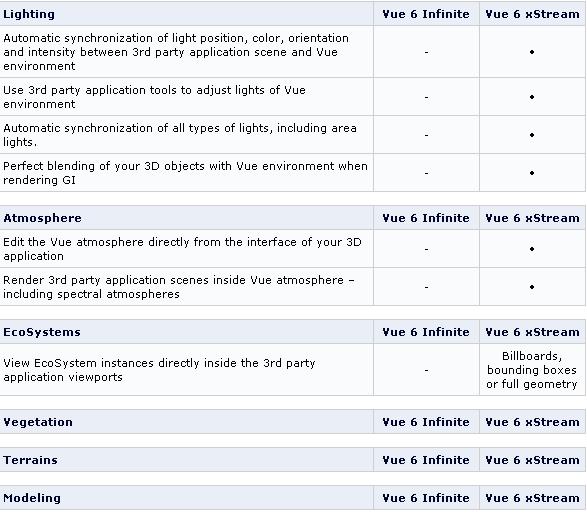Click 'Render 3rd party application scenes' row text
Viewport: 587px width, 513px height.
[179, 287]
